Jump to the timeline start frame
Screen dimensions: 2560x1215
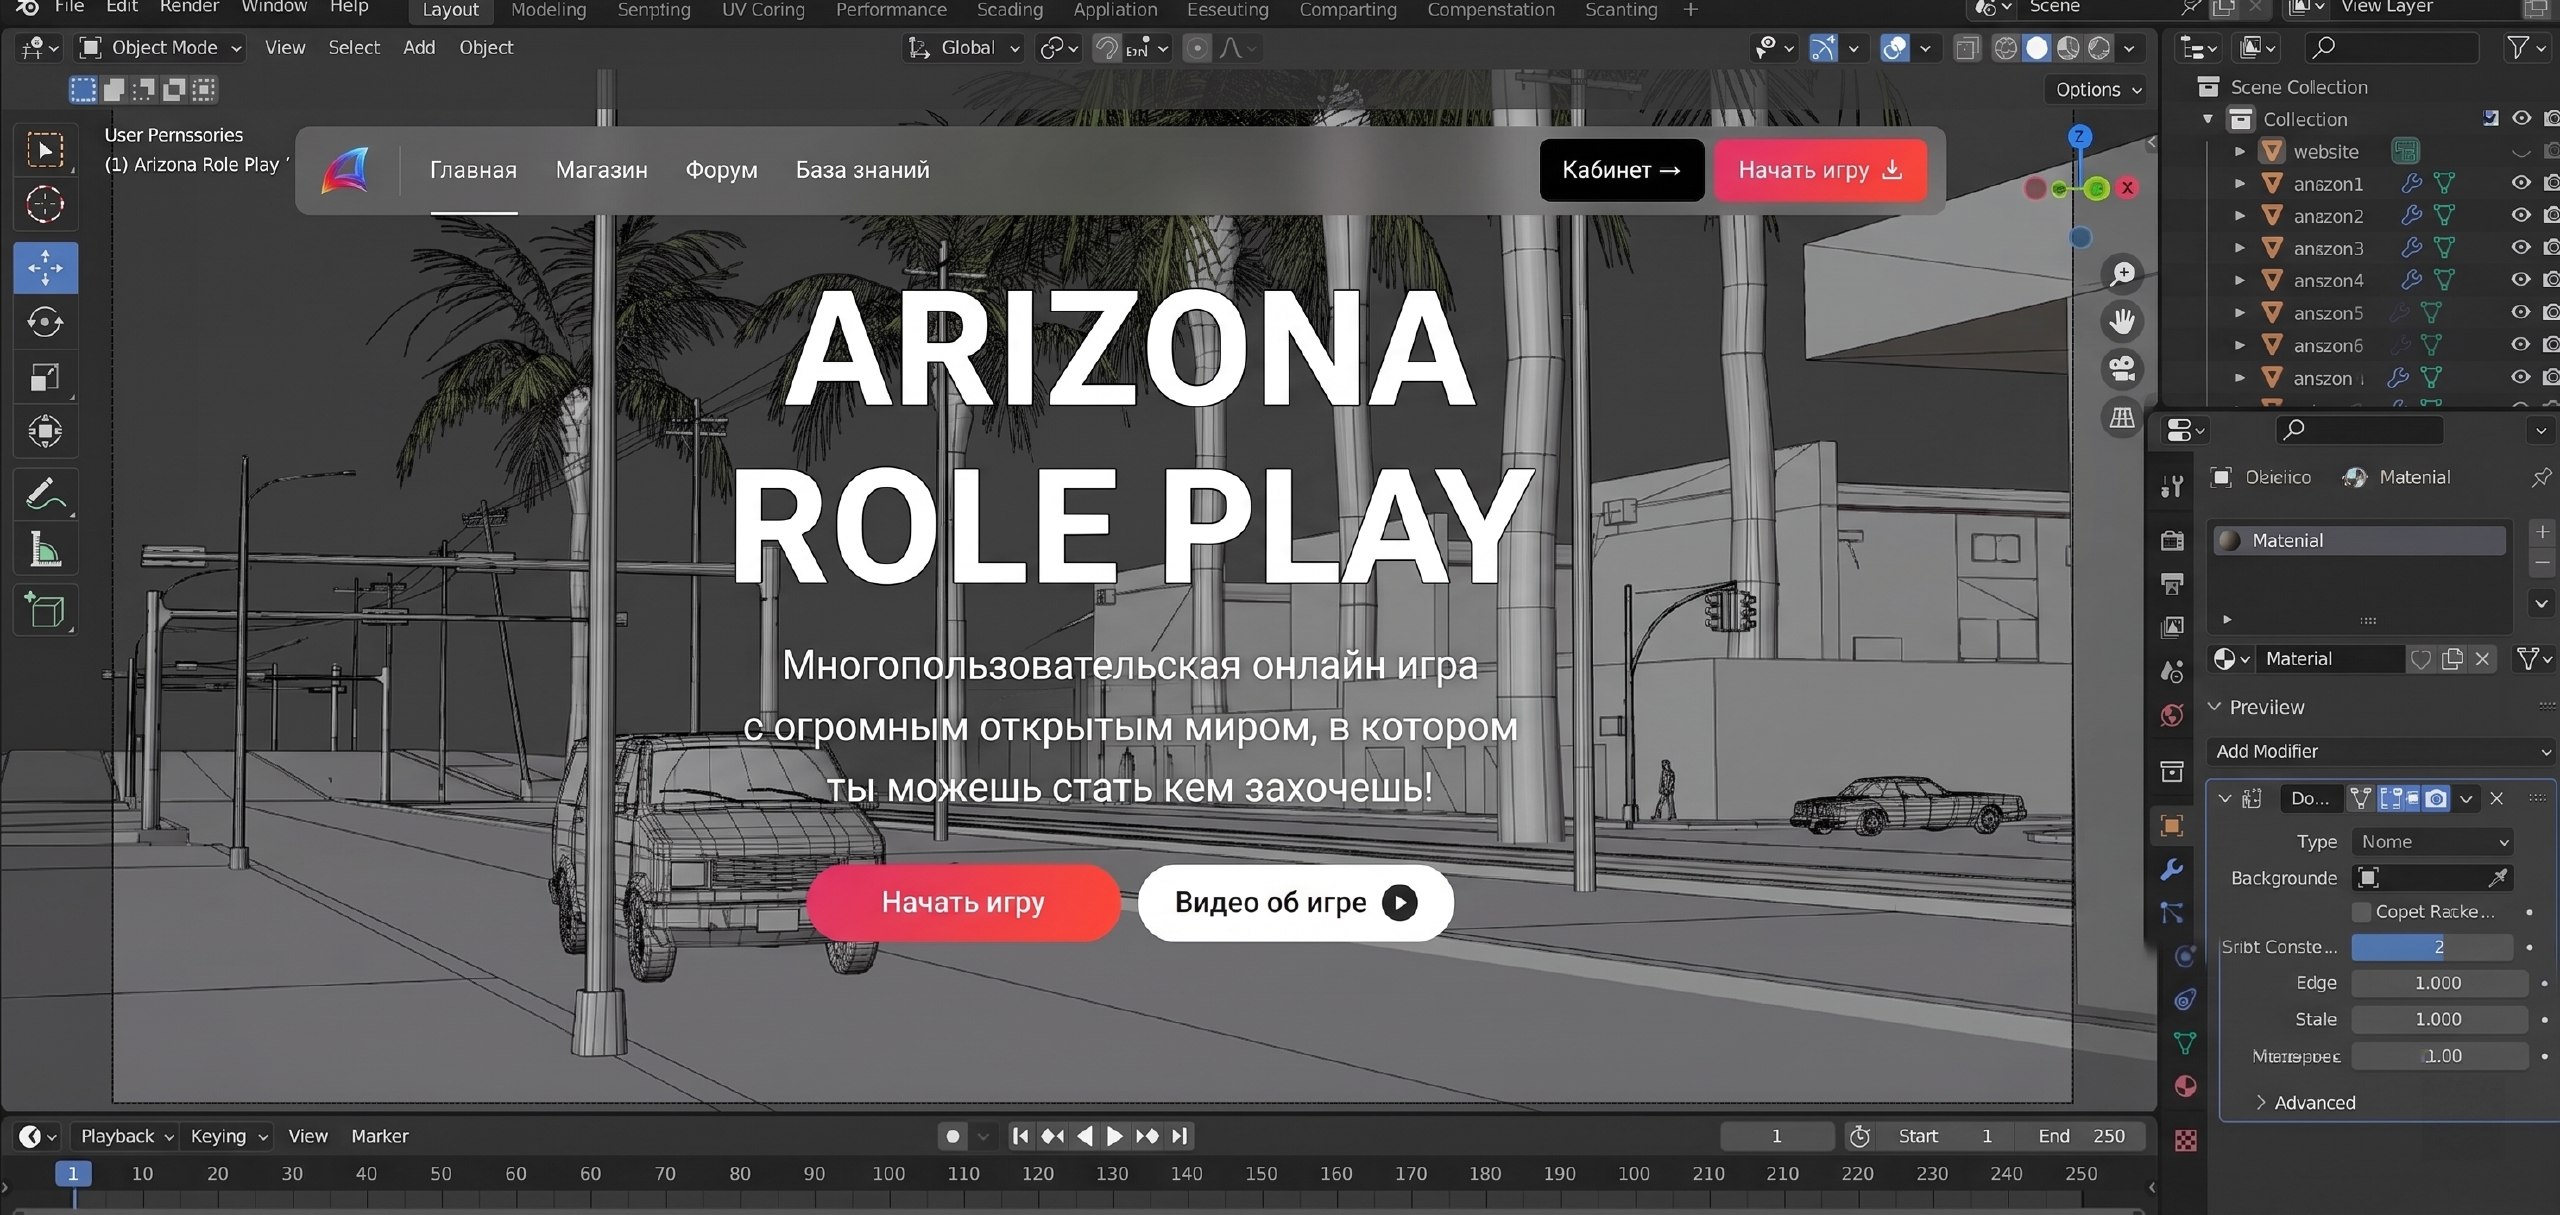1020,1136
